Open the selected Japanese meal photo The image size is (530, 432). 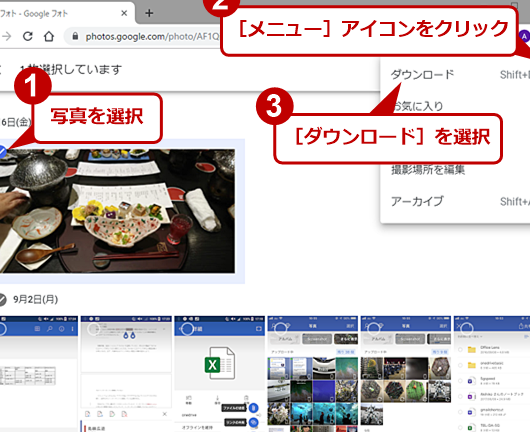[x=117, y=211]
